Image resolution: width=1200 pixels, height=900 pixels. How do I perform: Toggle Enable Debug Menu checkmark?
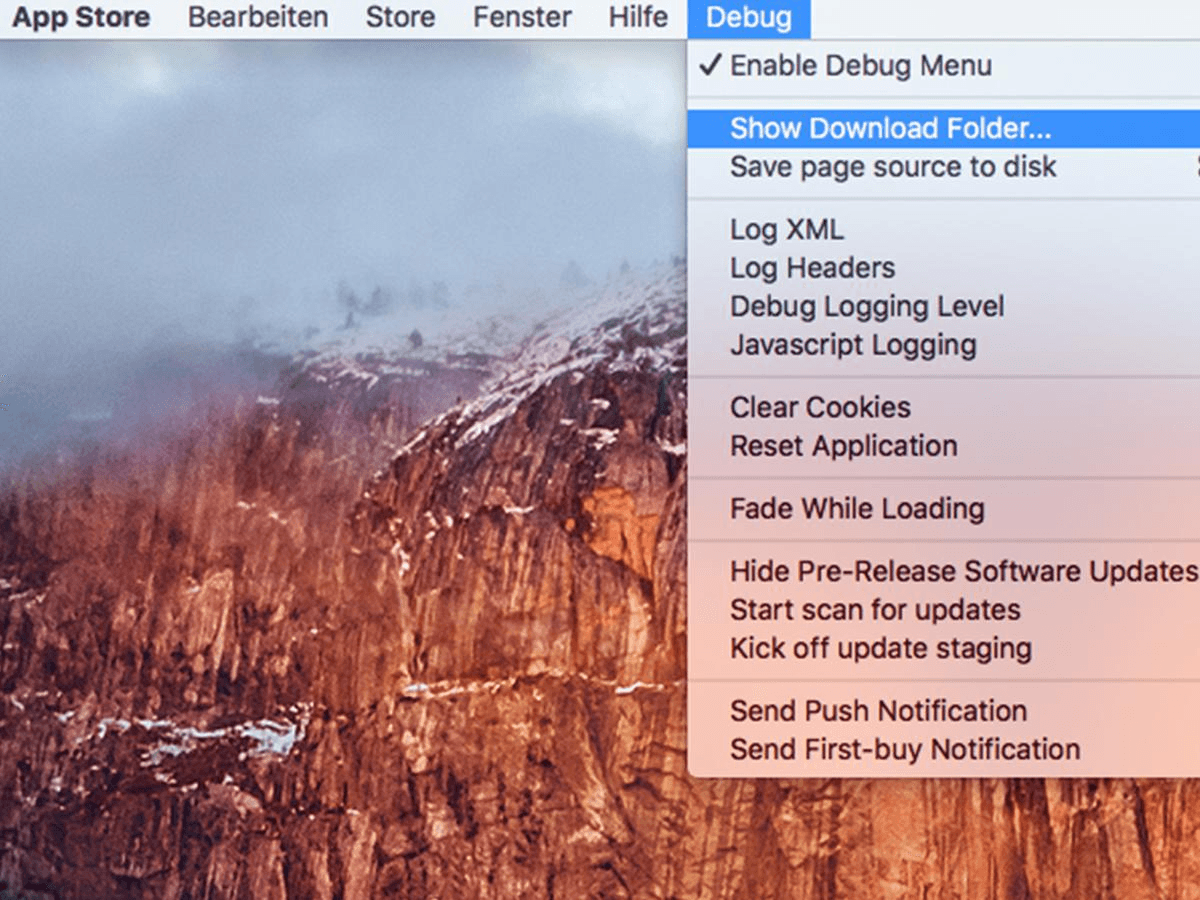(x=860, y=66)
